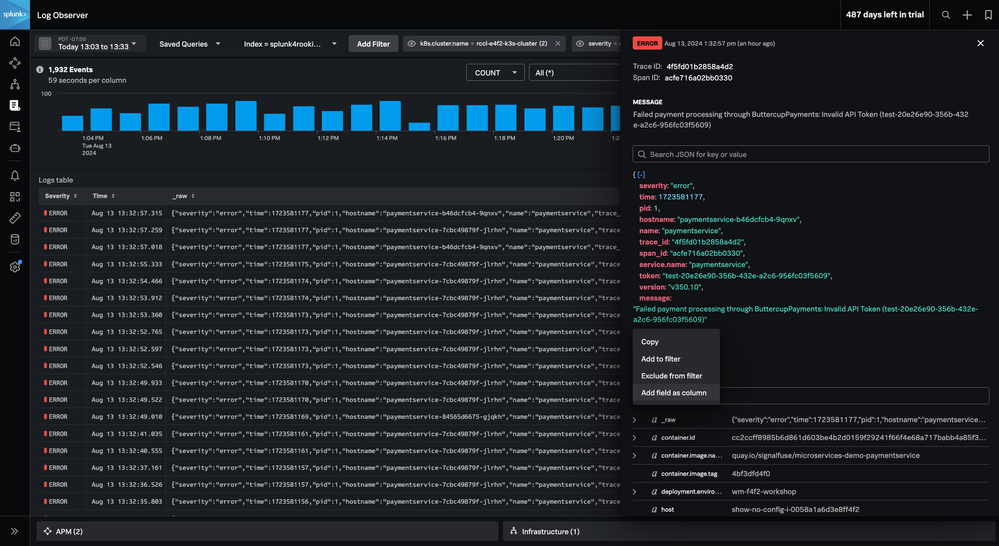Select 'Add field as column' menu item
The image size is (999, 546).
pyautogui.click(x=674, y=393)
